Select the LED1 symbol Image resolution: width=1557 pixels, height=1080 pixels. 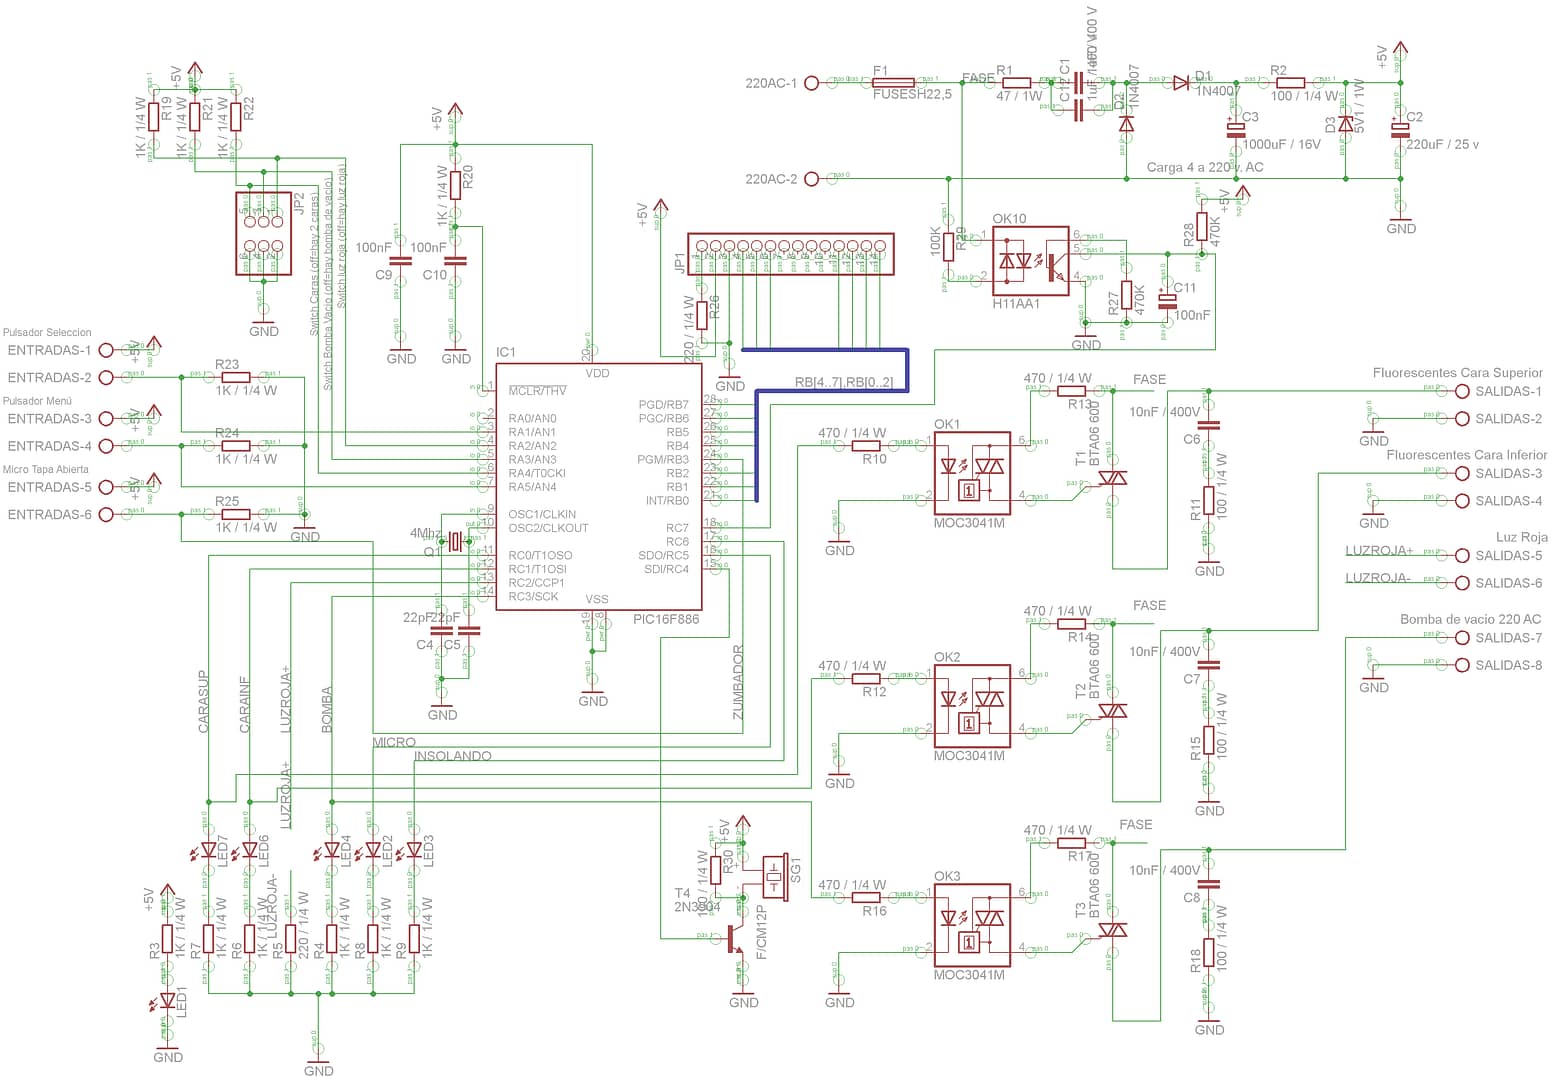click(x=167, y=1000)
